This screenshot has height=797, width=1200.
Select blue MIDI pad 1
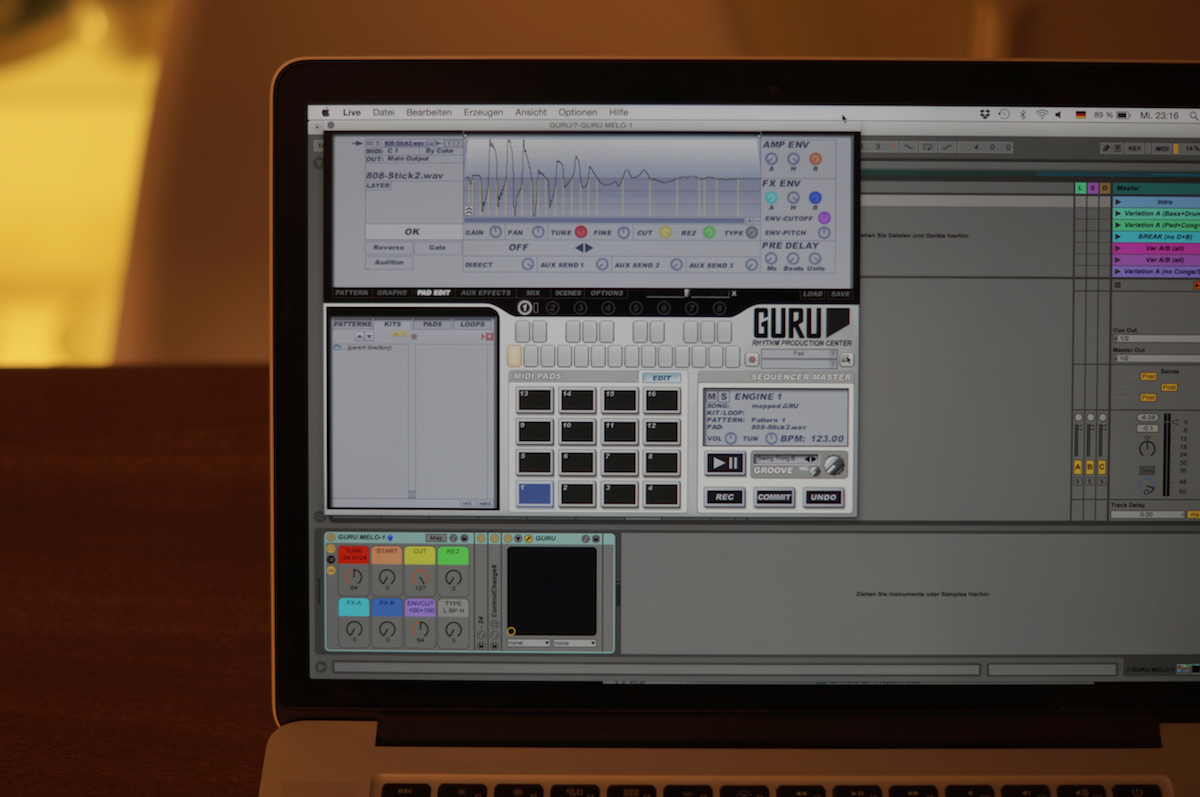pos(534,492)
